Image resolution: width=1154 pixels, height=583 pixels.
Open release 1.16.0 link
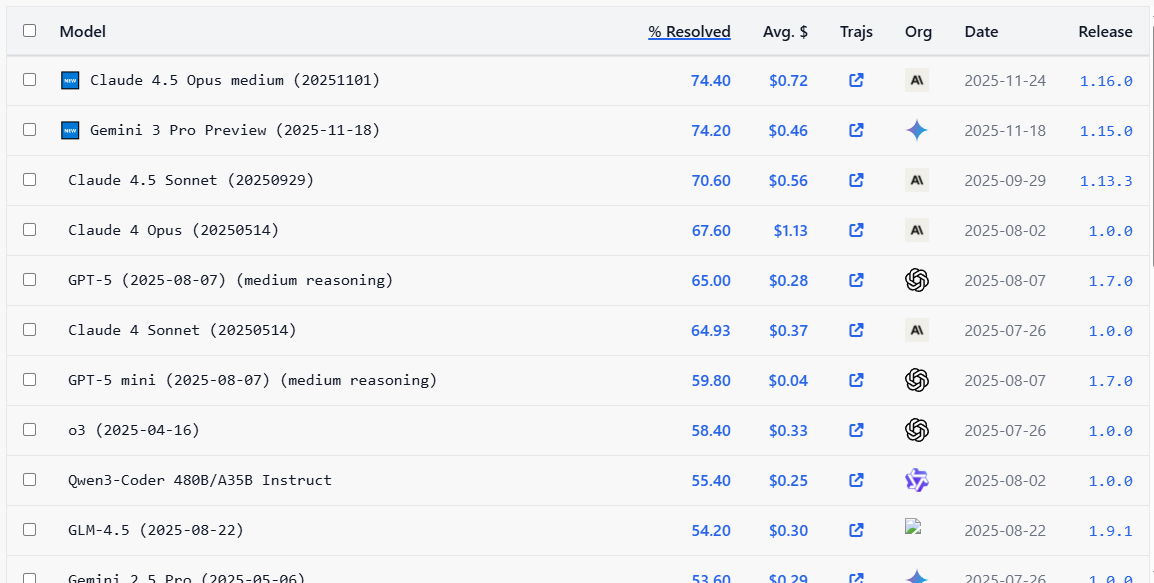click(1106, 80)
